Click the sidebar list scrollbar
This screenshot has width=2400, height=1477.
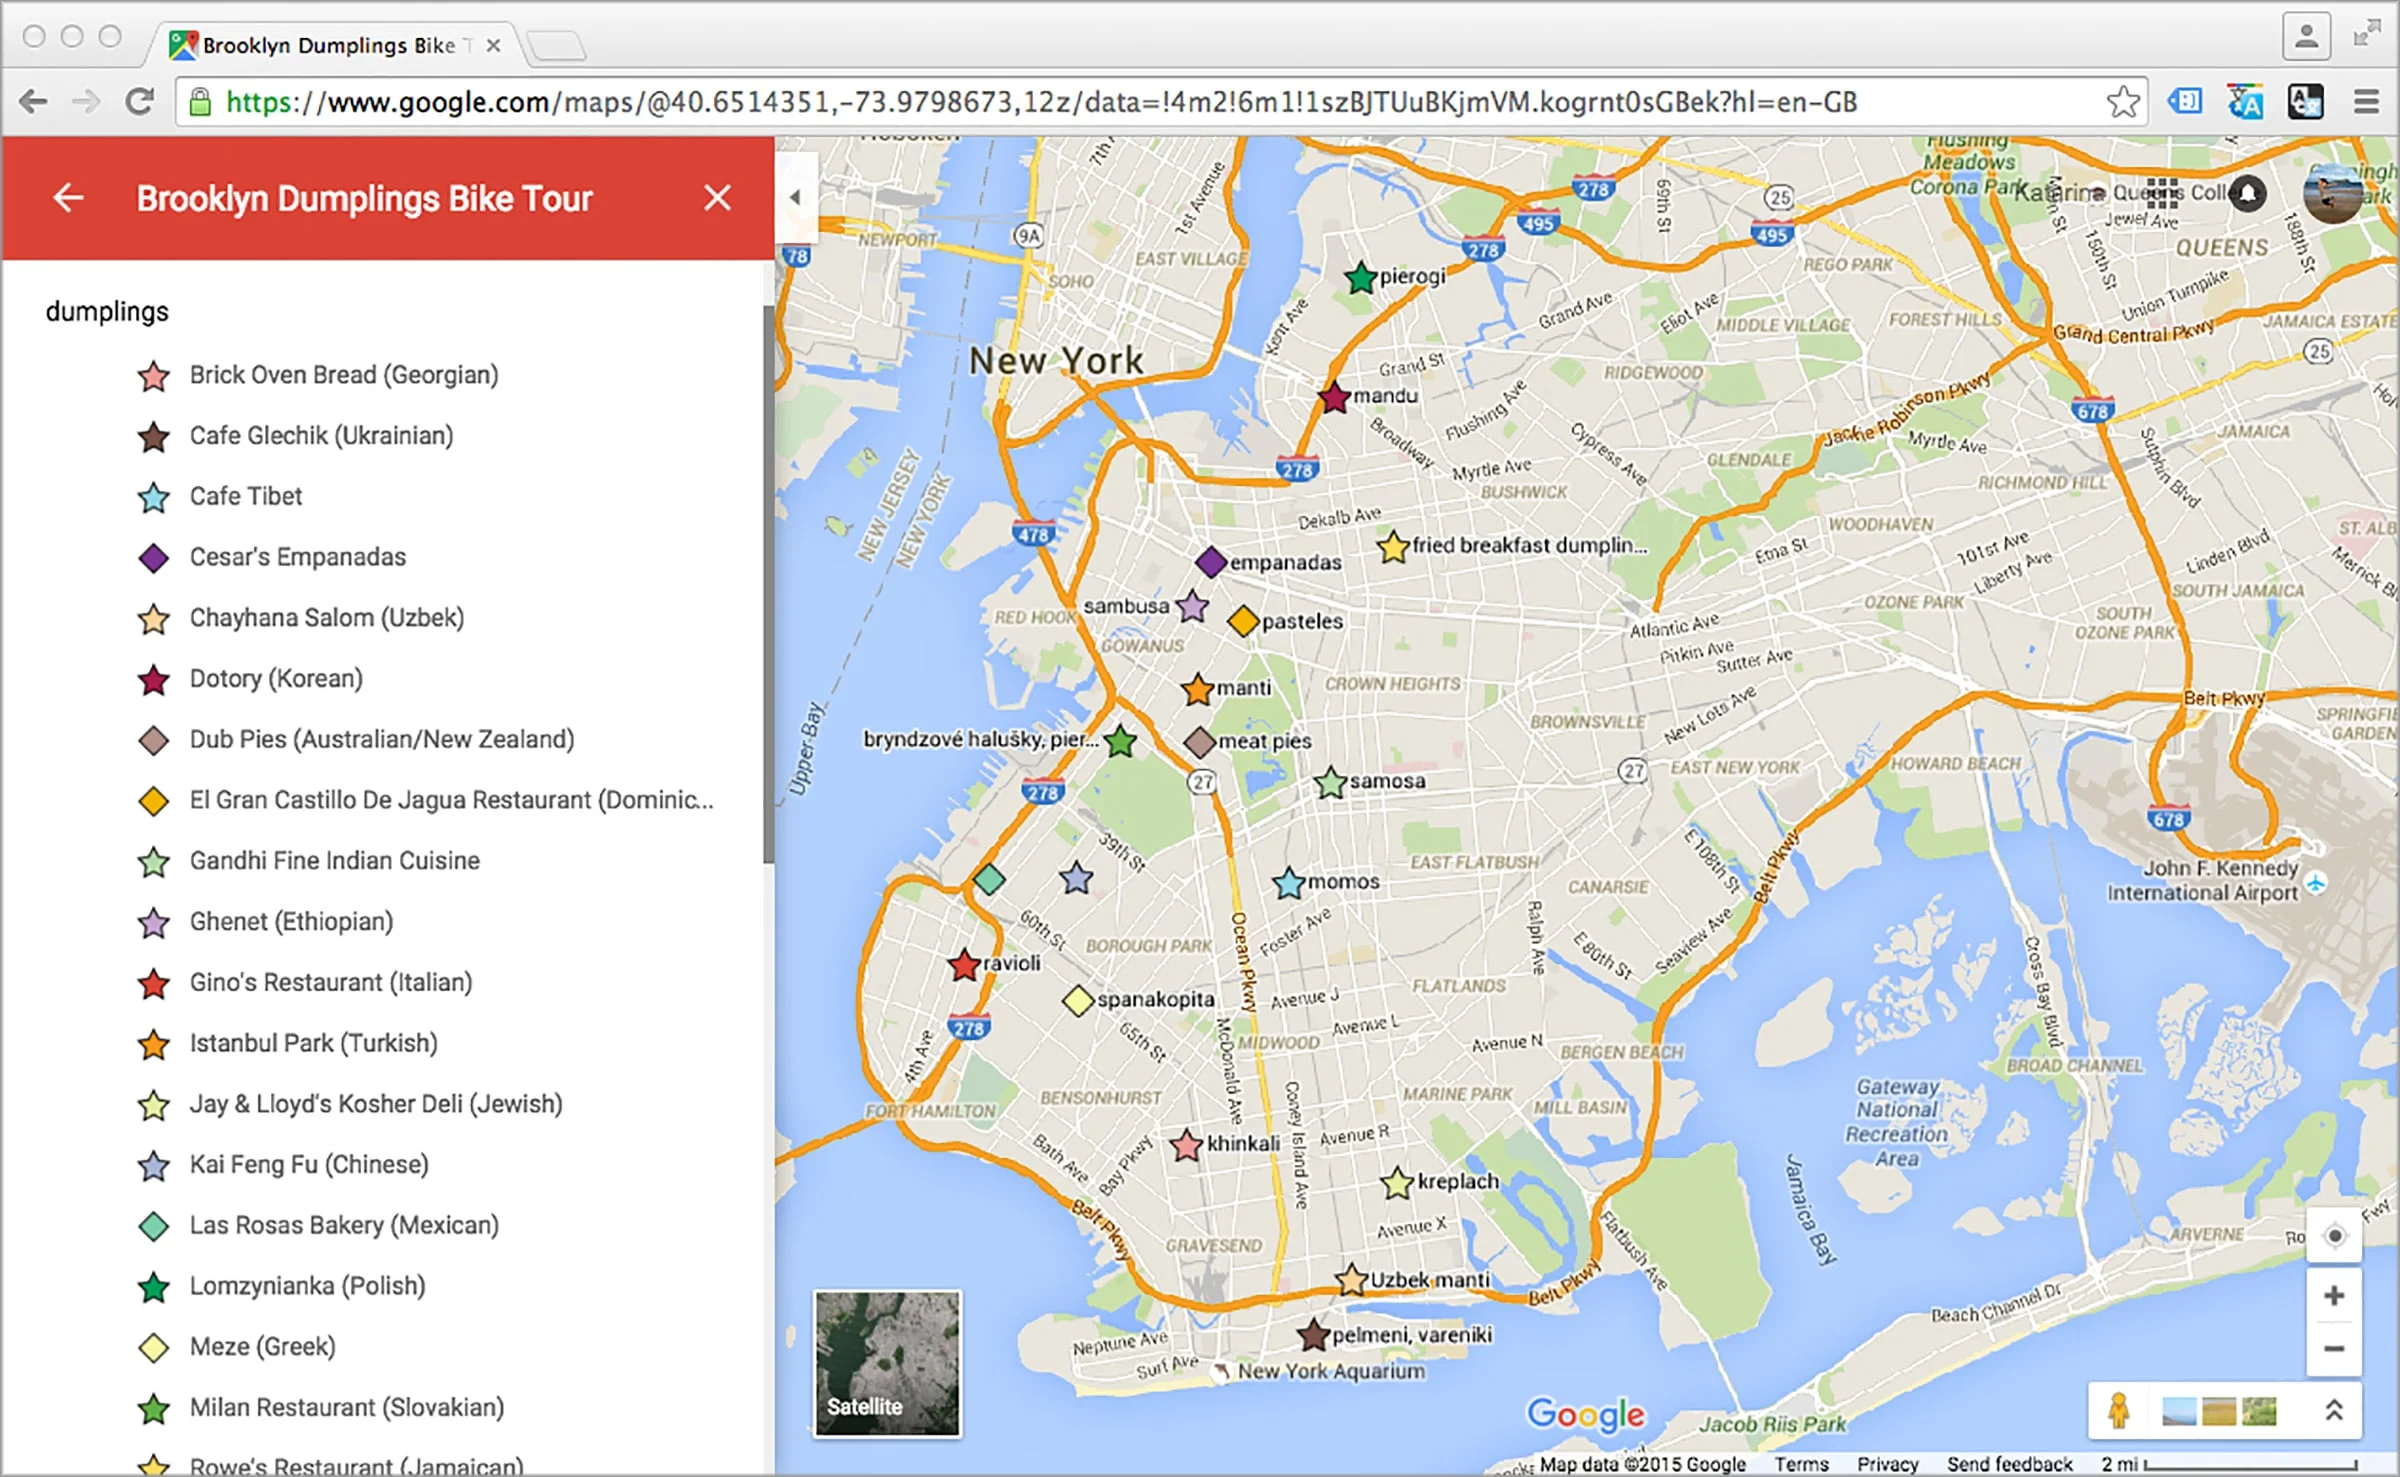click(768, 583)
